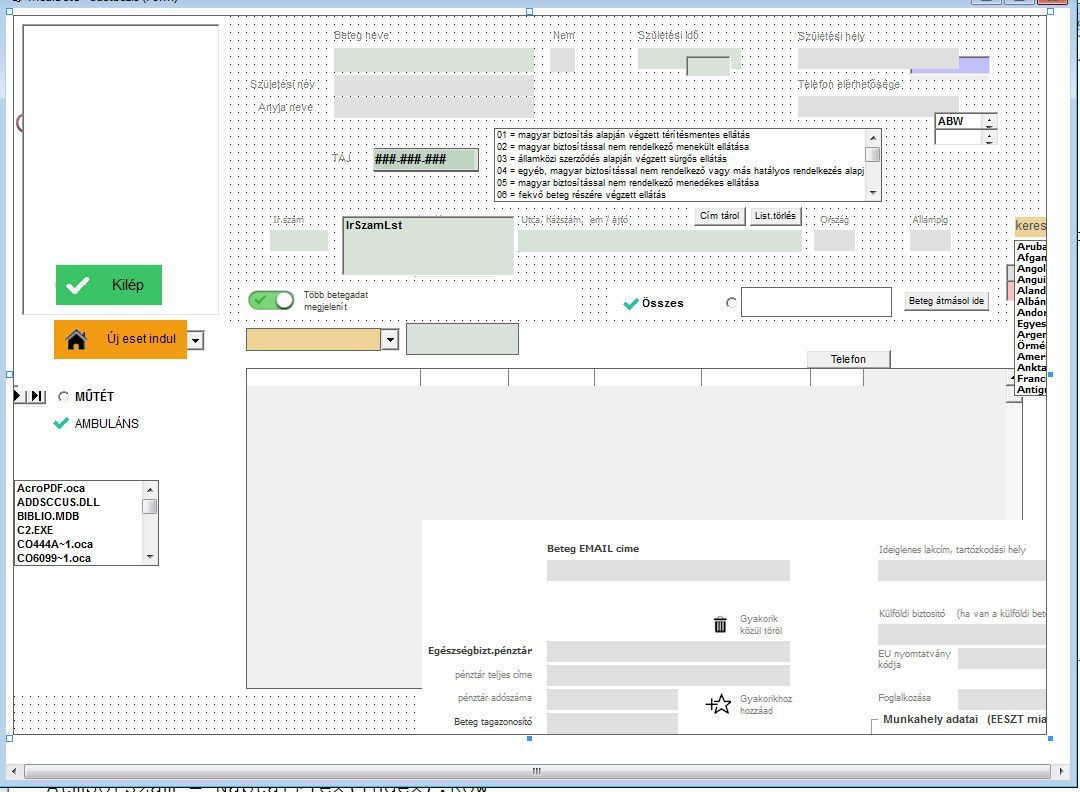Click the trash icon for Gyakorik közül töröl
This screenshot has height=792, width=1080.
pos(720,623)
